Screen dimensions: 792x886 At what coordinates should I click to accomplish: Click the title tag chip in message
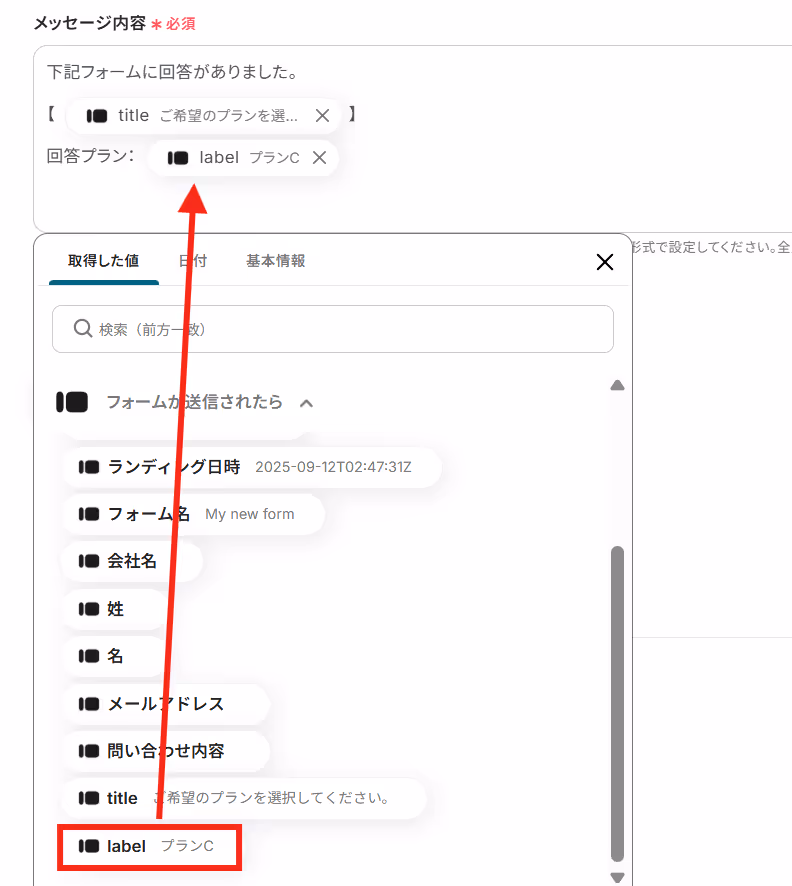tap(203, 116)
